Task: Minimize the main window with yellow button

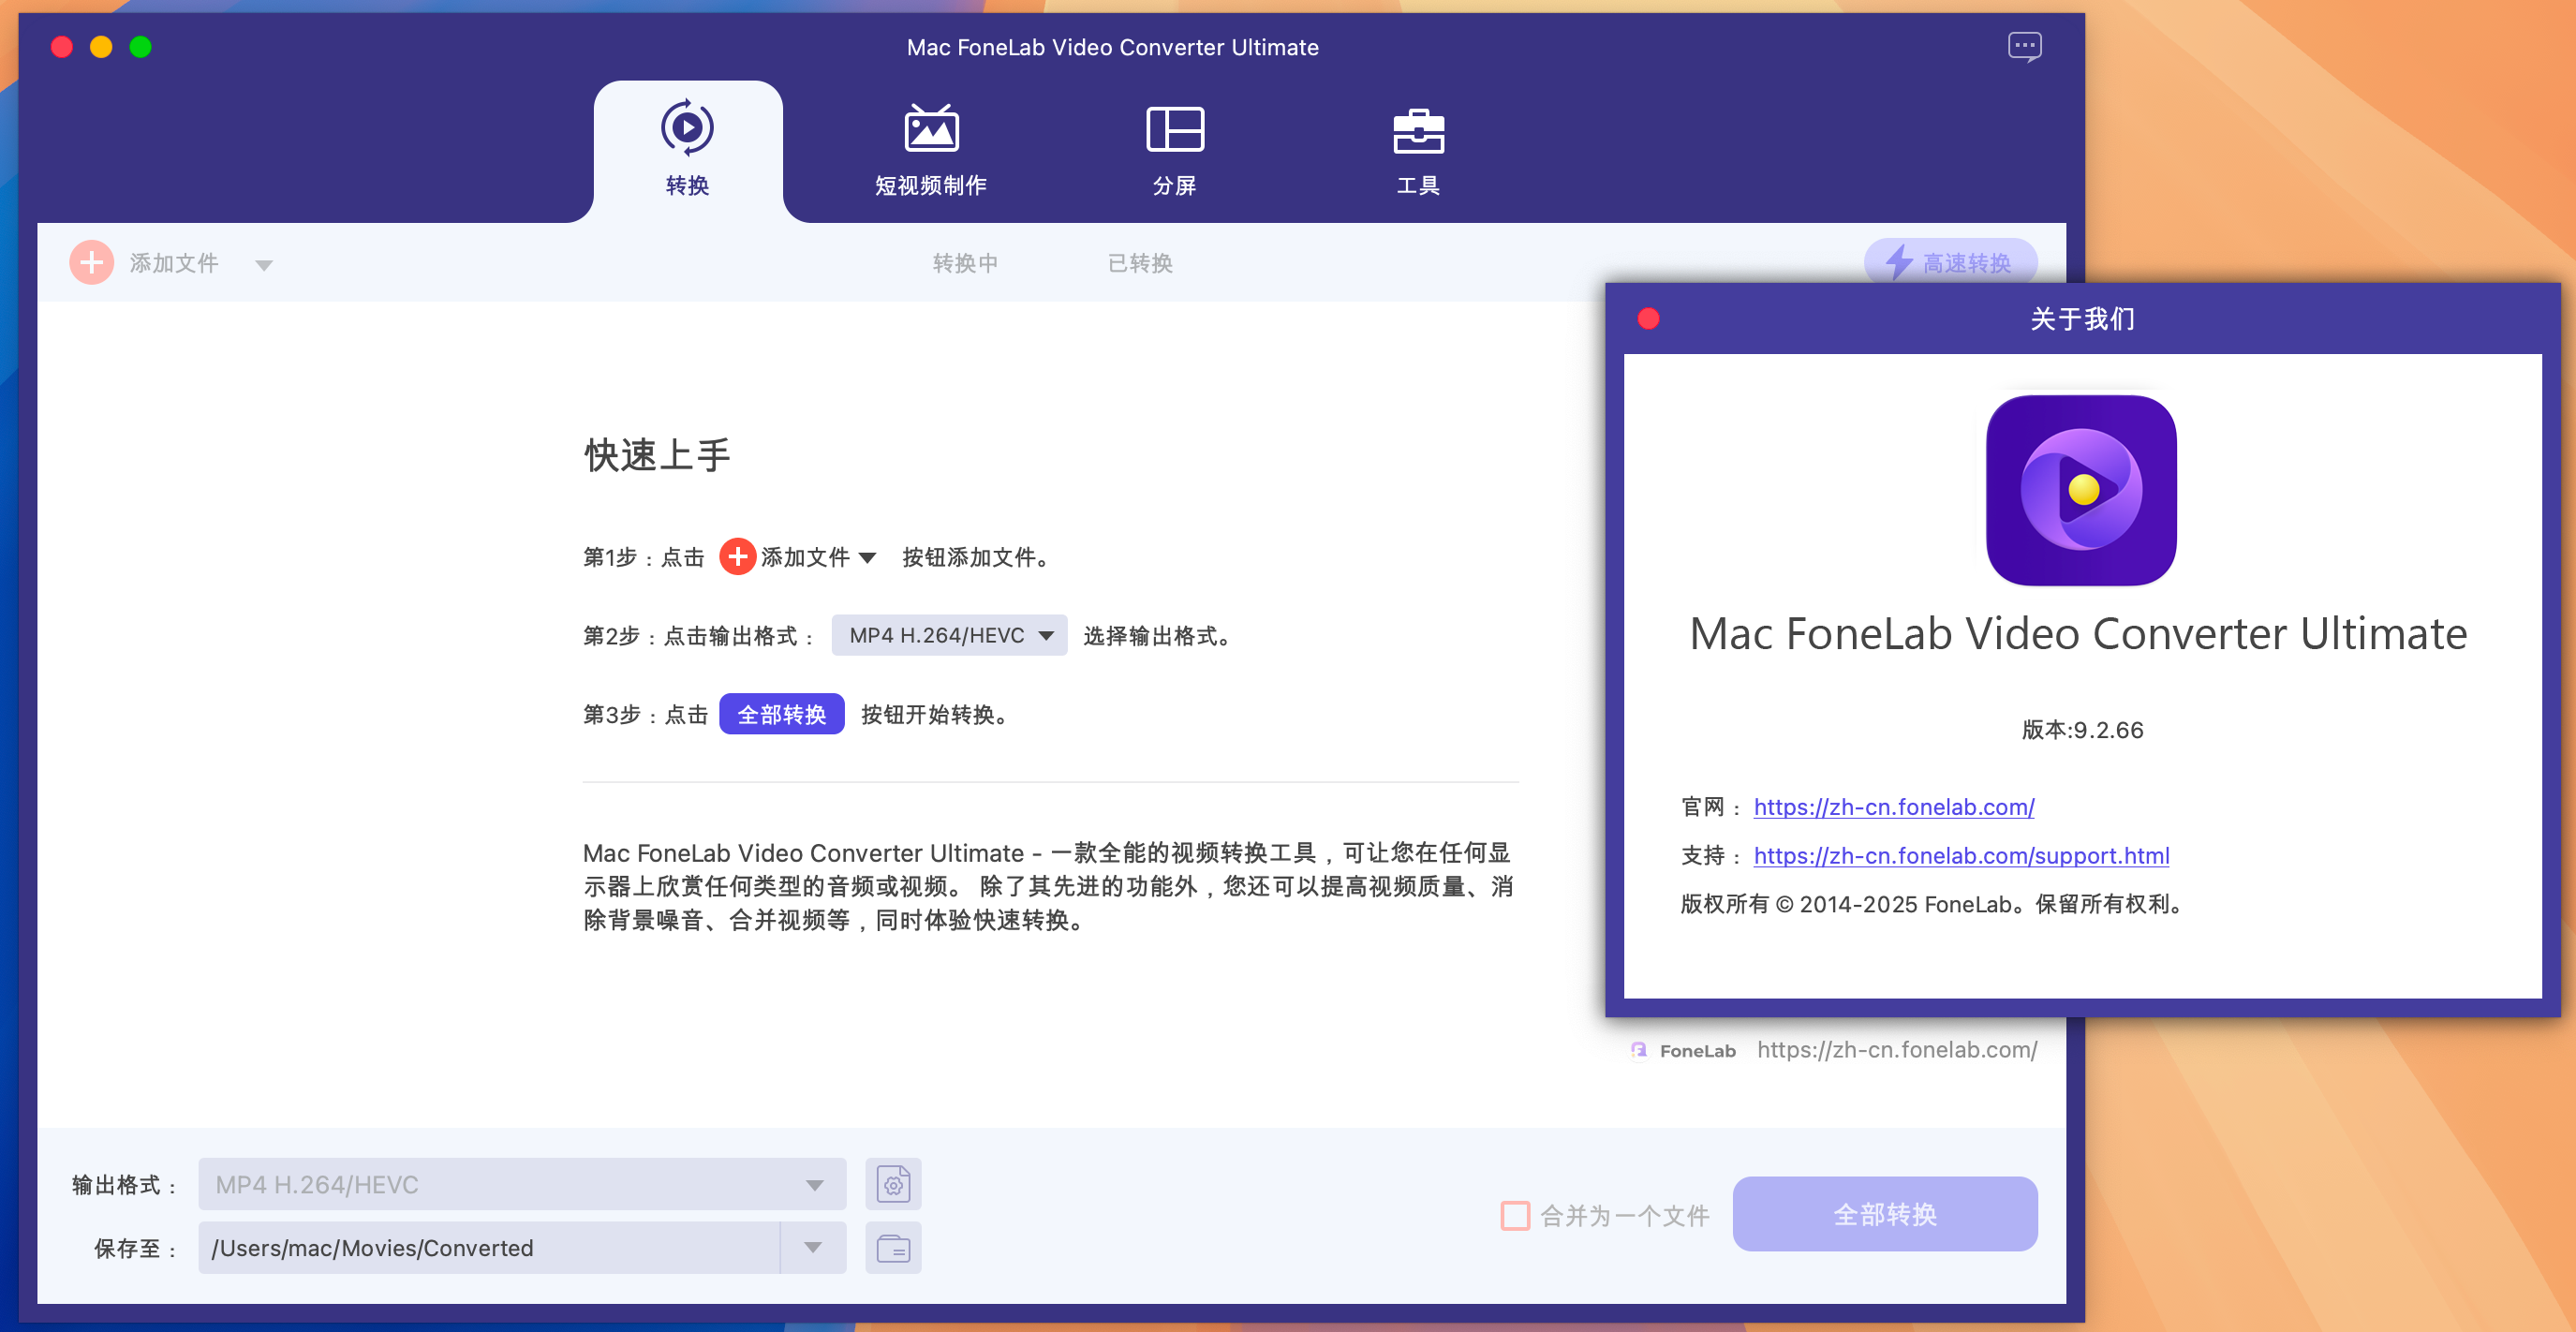Action: click(x=101, y=47)
